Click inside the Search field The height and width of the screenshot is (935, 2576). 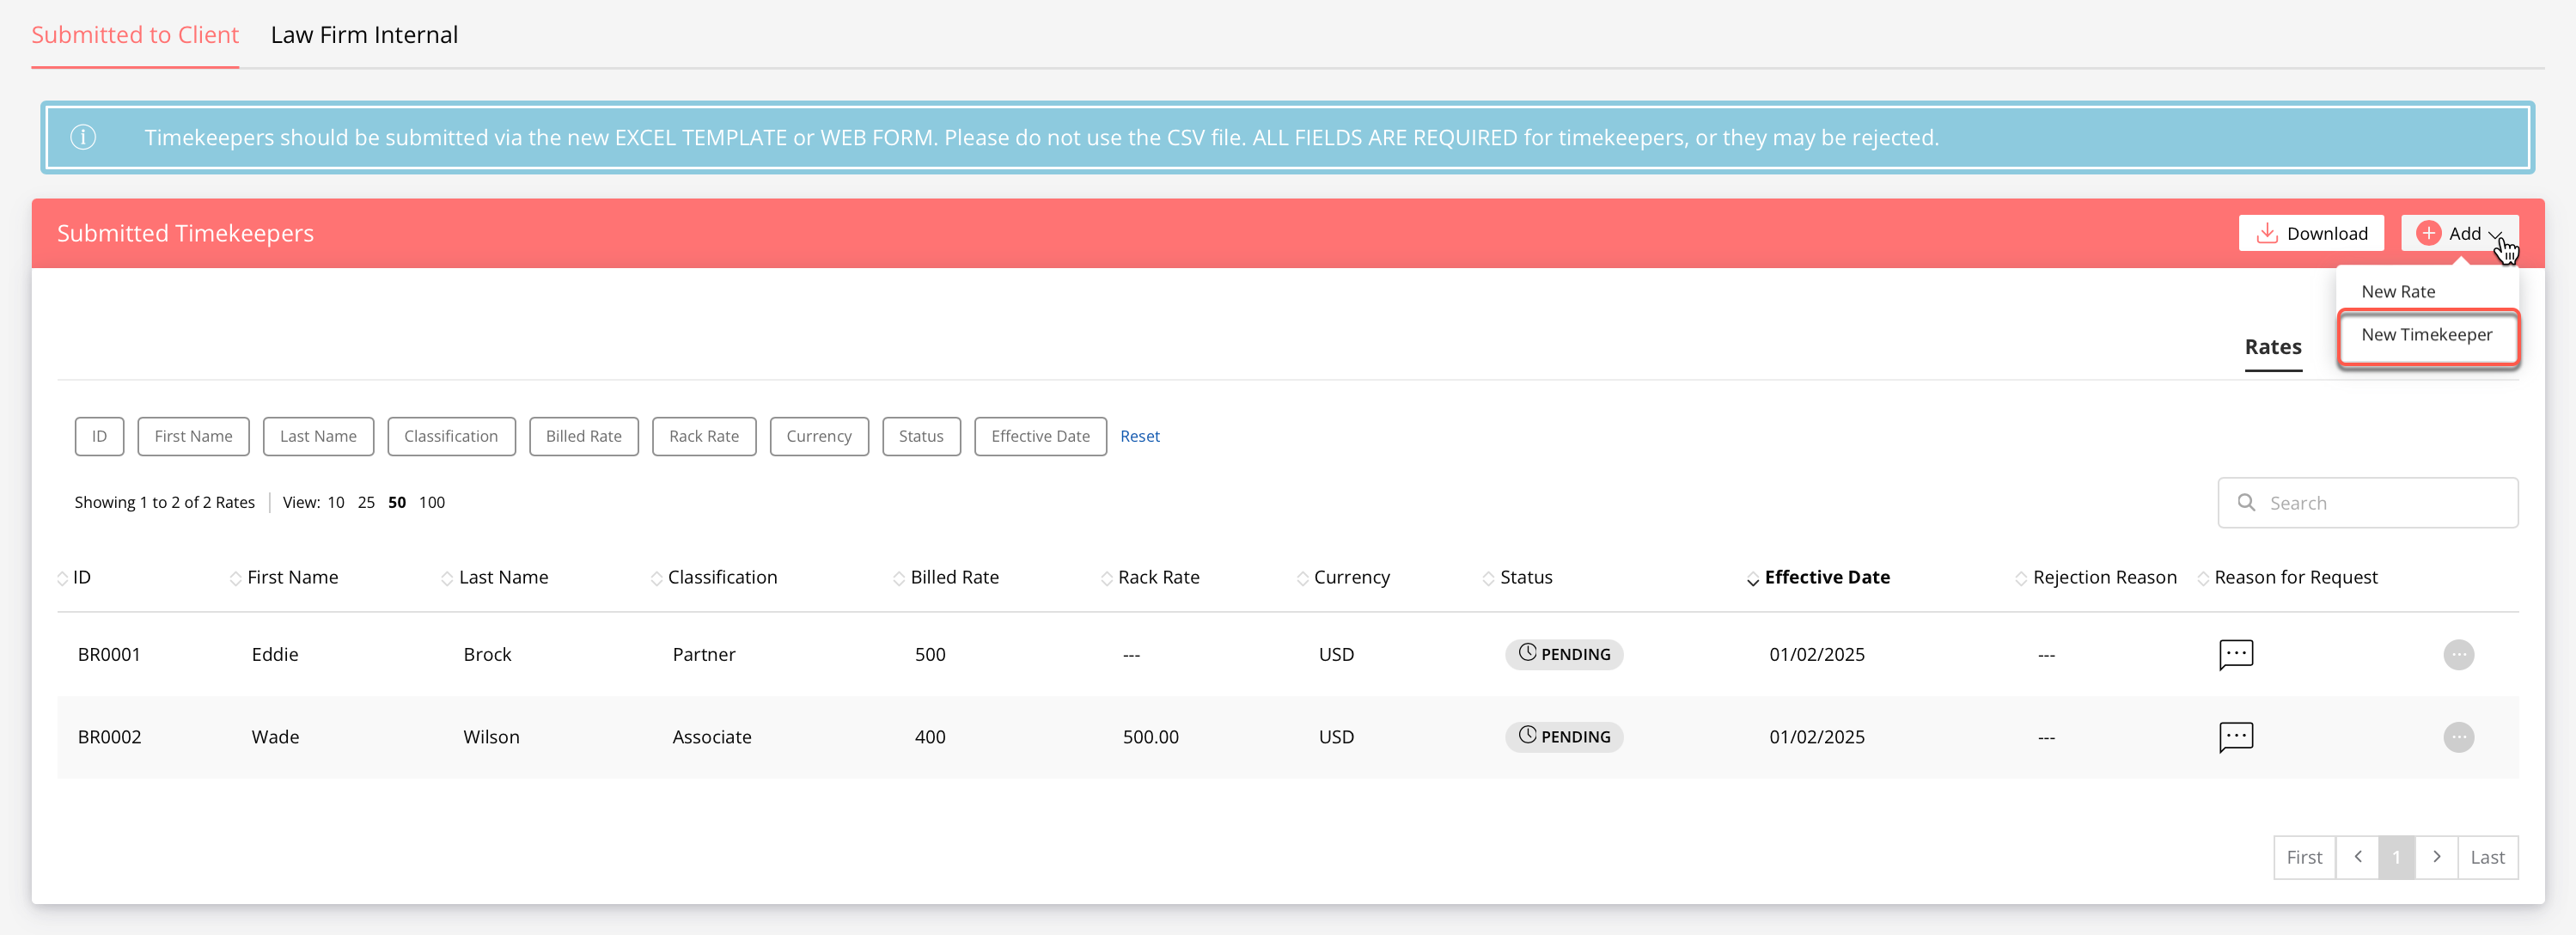2380,502
